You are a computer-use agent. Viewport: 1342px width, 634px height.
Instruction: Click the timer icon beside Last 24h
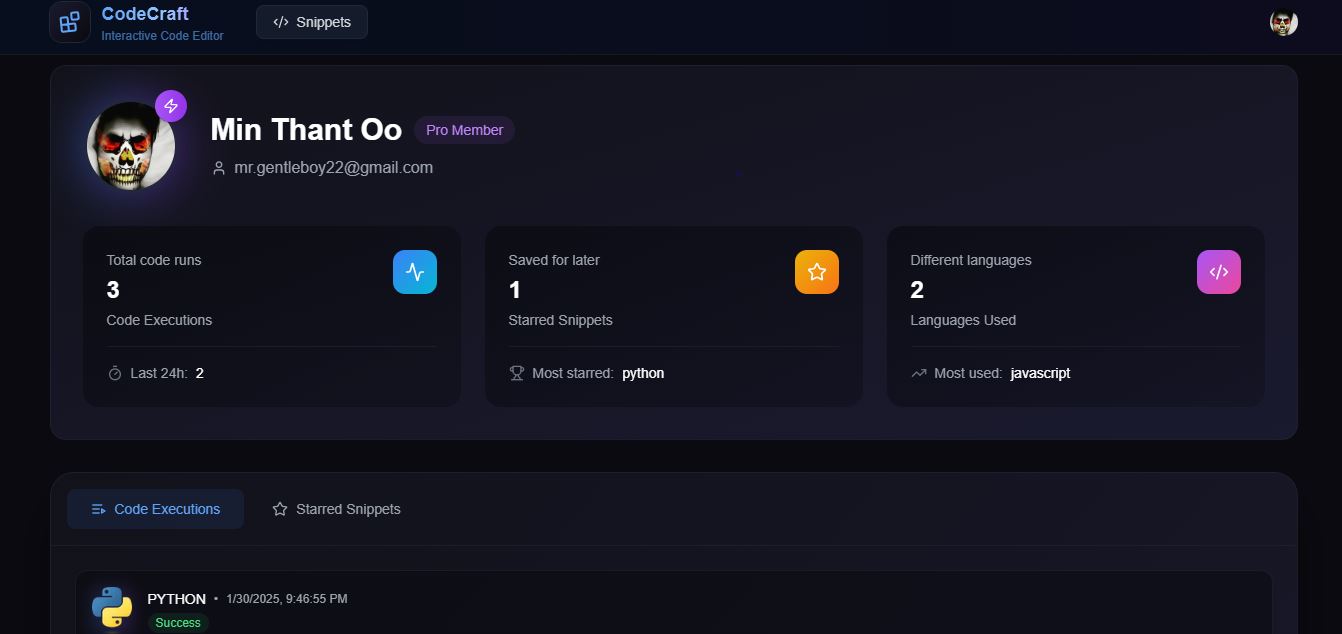[115, 373]
